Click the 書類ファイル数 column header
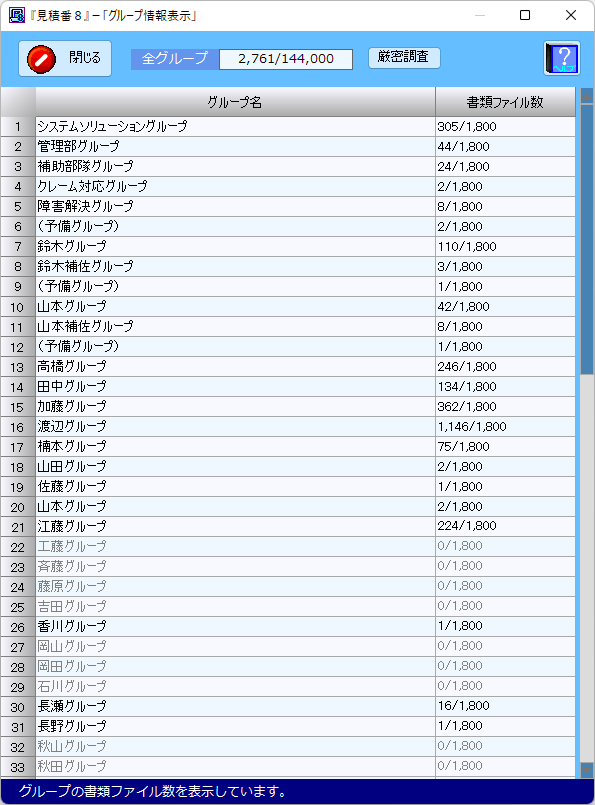The height and width of the screenshot is (805, 595). (505, 102)
